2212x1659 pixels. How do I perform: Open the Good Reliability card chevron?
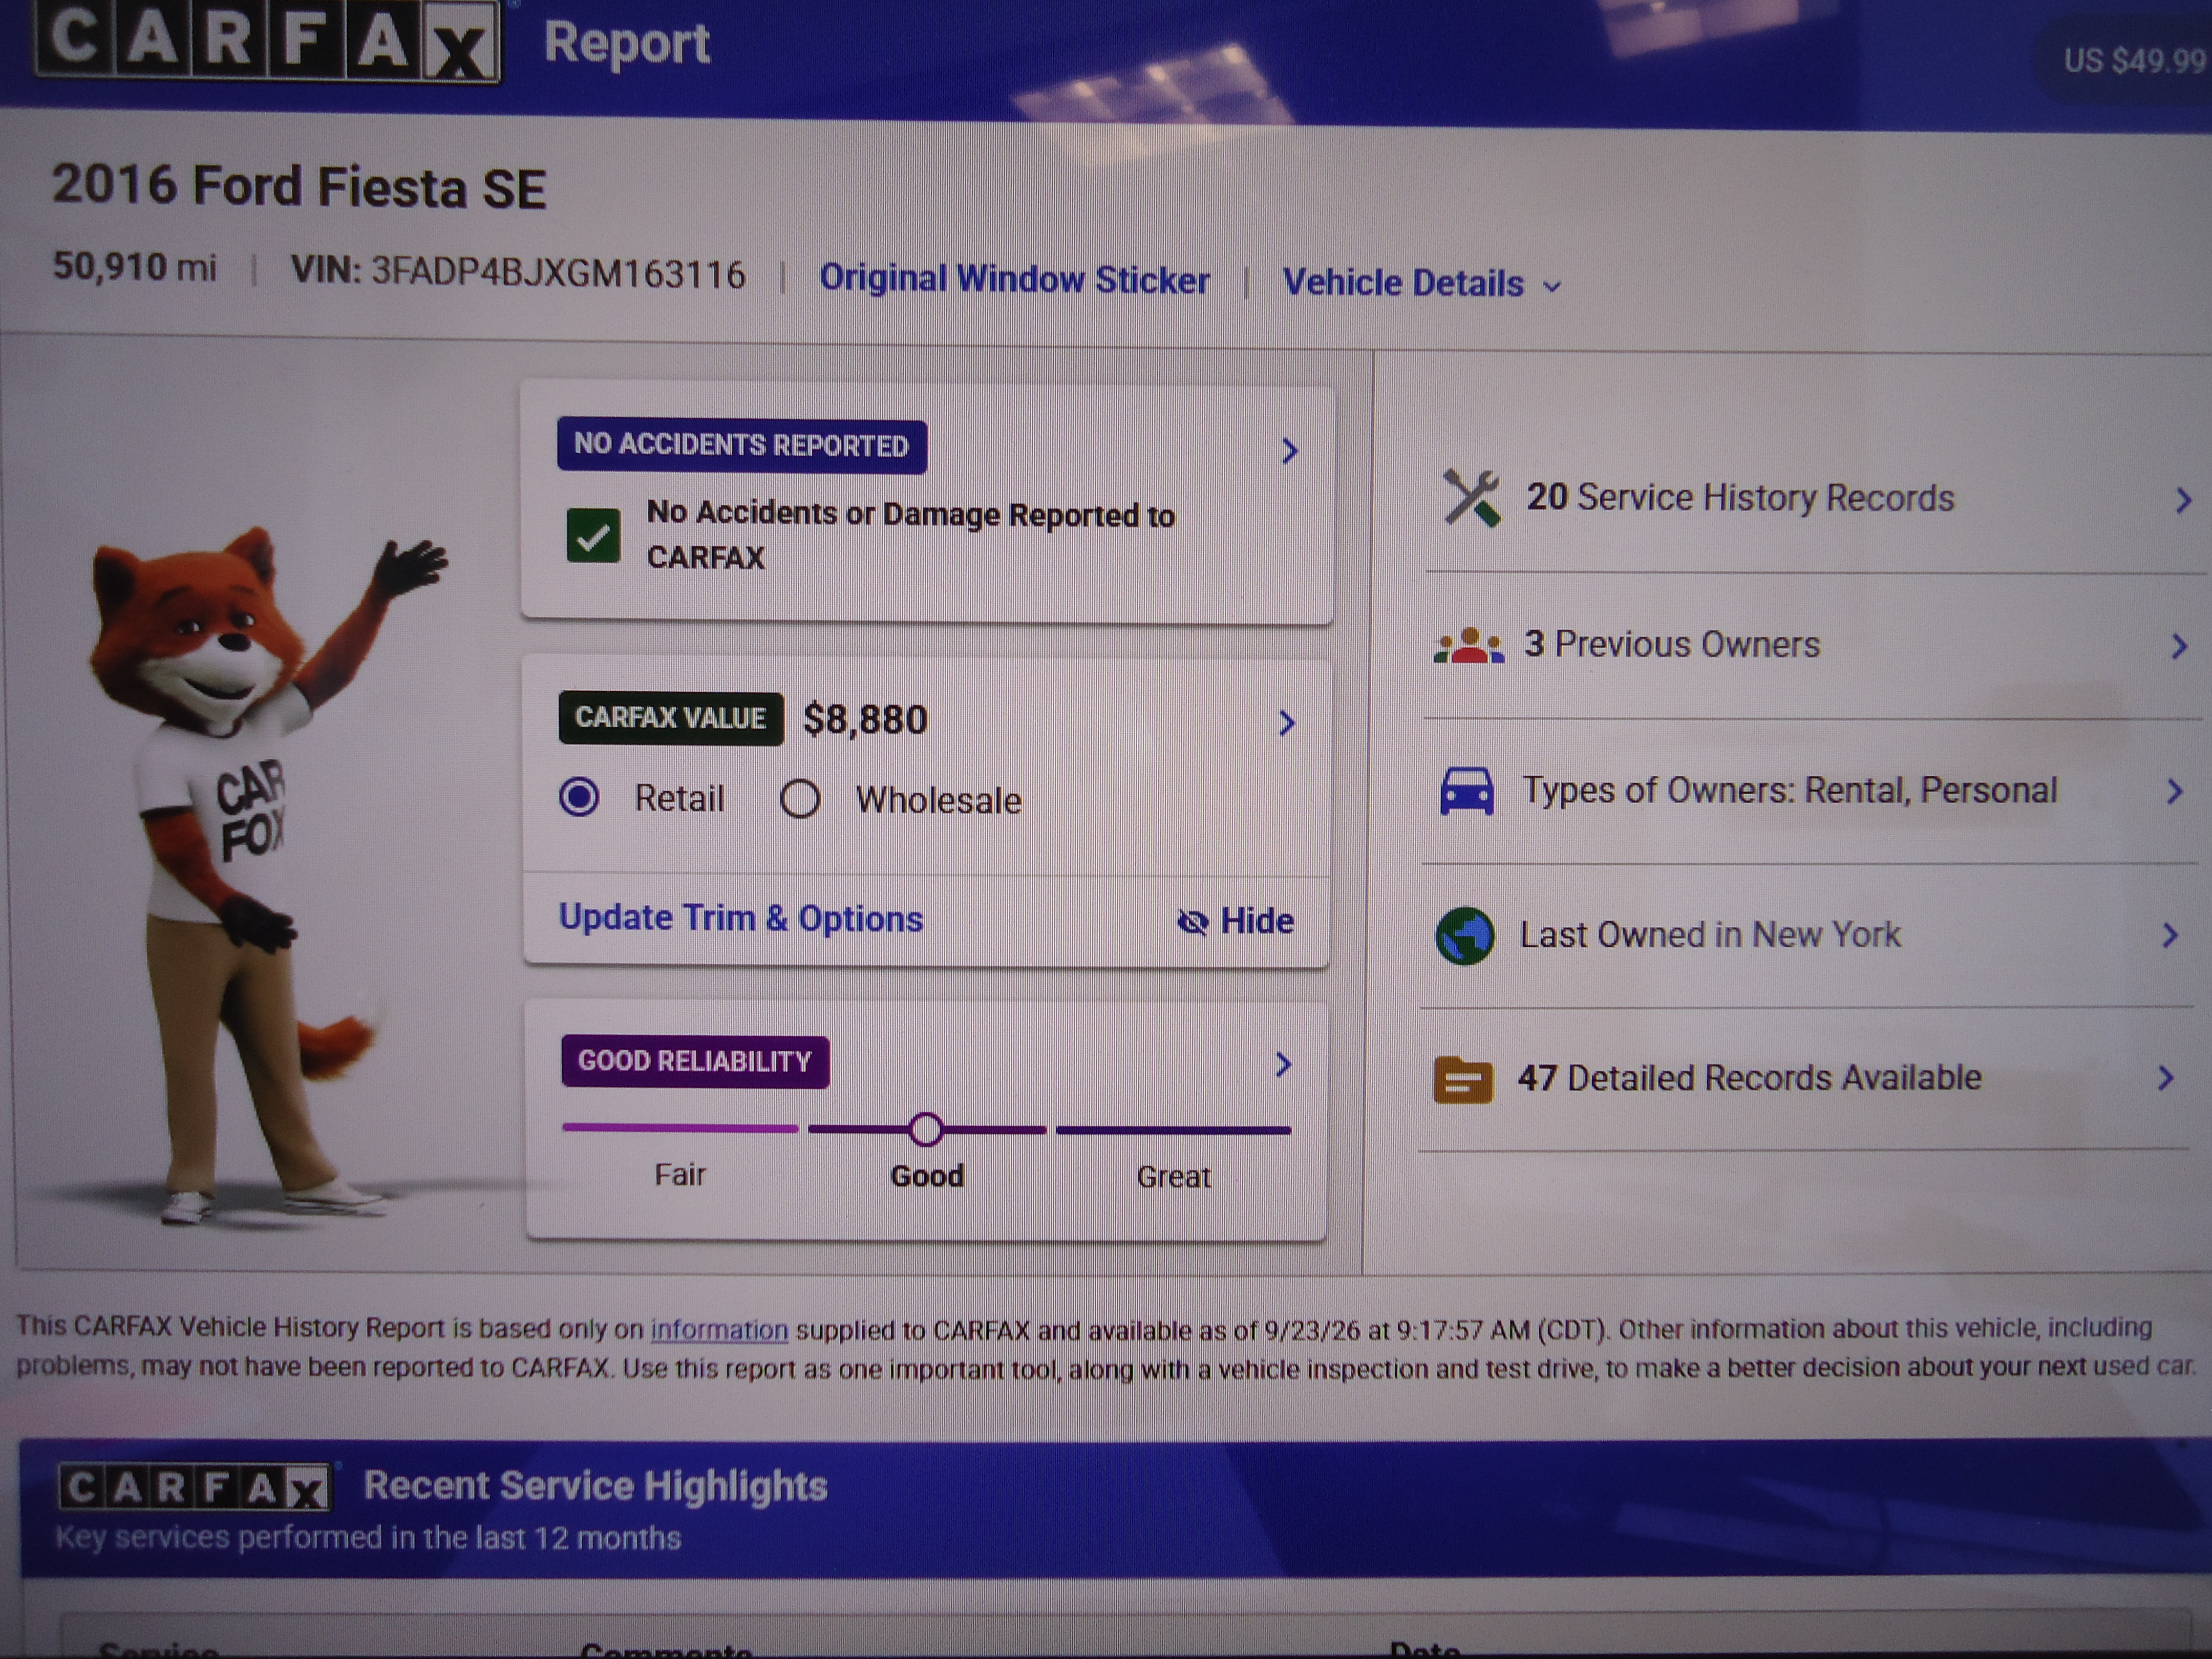(x=1284, y=1064)
